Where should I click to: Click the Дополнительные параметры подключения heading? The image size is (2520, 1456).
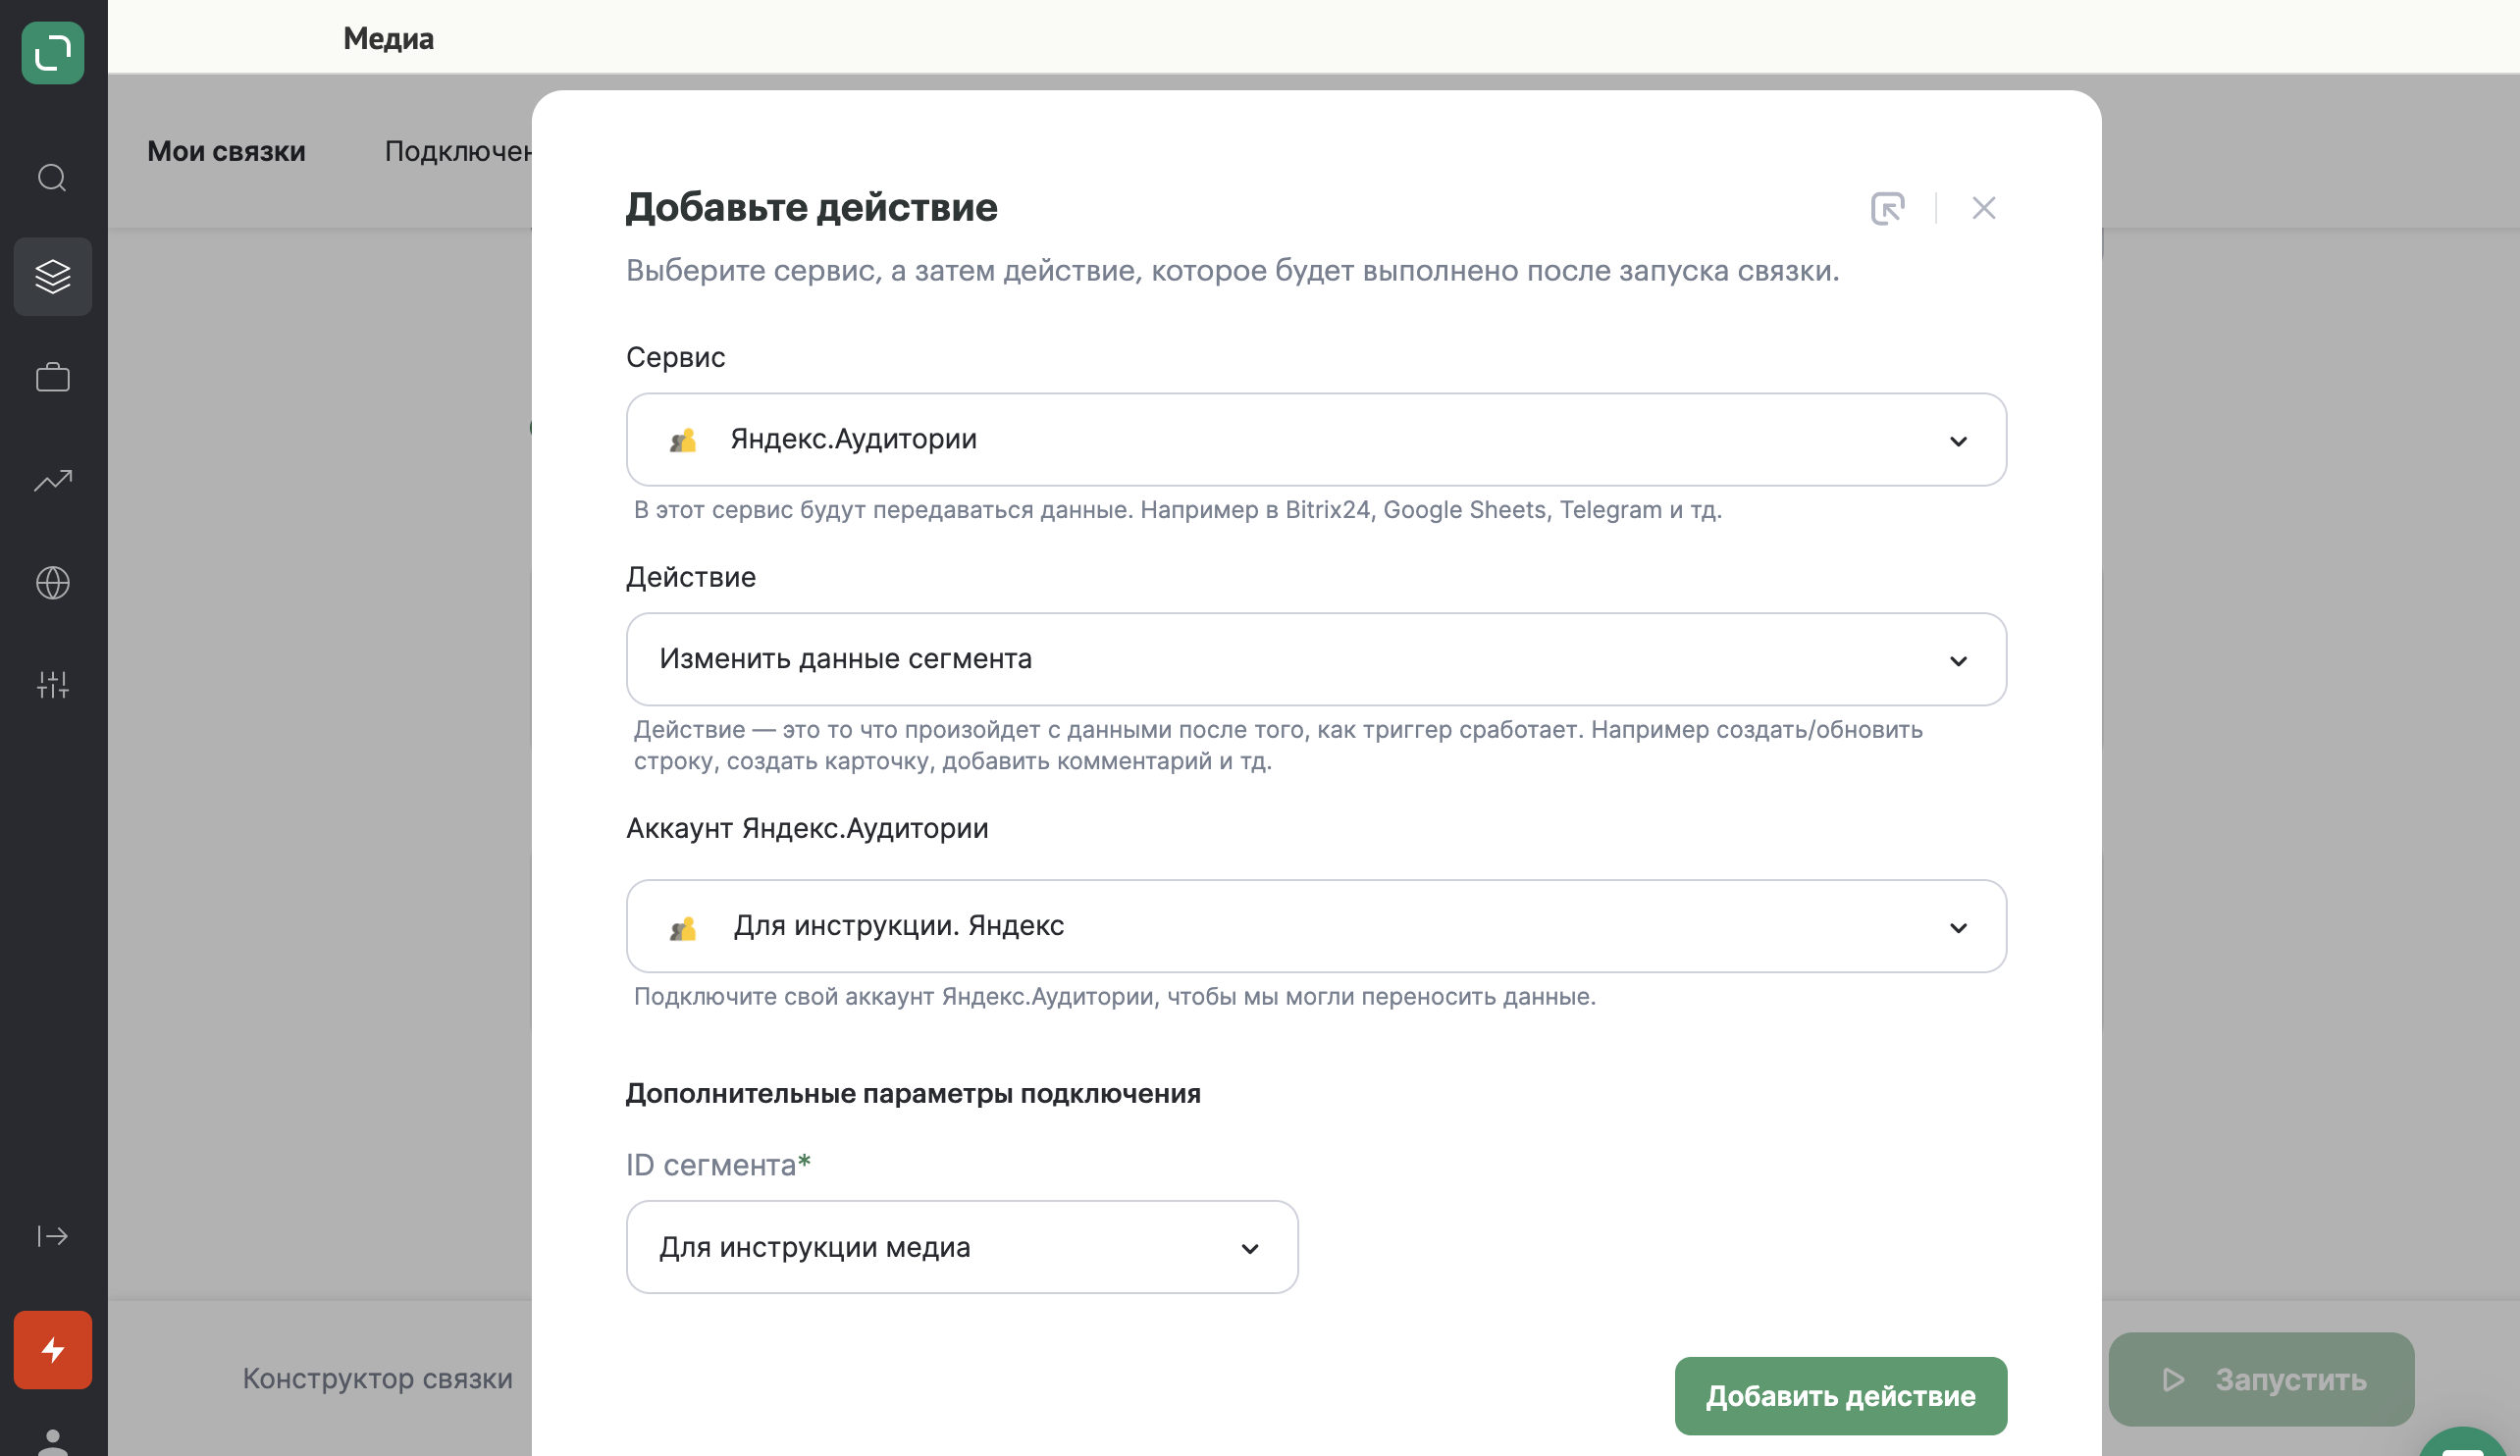pos(913,1094)
